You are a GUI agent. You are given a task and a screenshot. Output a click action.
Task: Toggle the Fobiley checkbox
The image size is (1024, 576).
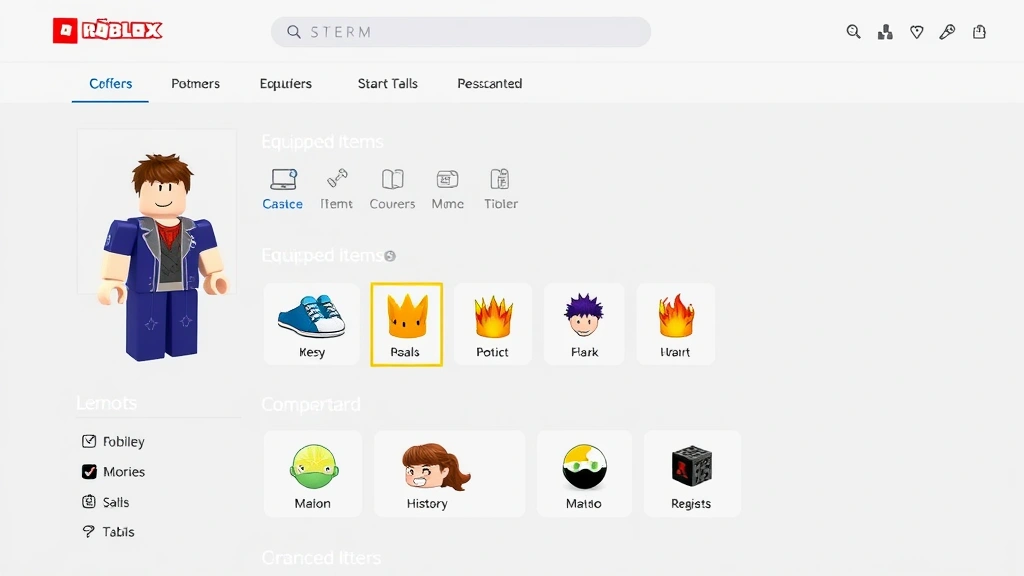pos(89,441)
